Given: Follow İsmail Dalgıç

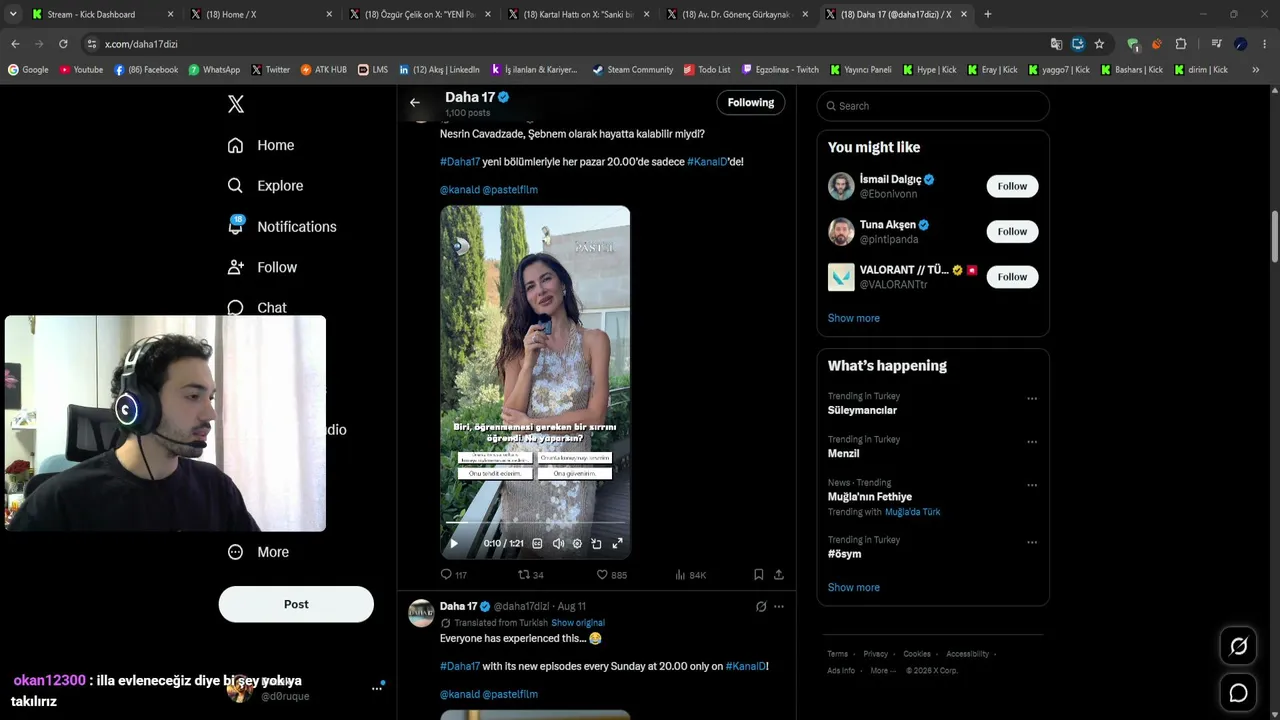Looking at the screenshot, I should point(1012,186).
